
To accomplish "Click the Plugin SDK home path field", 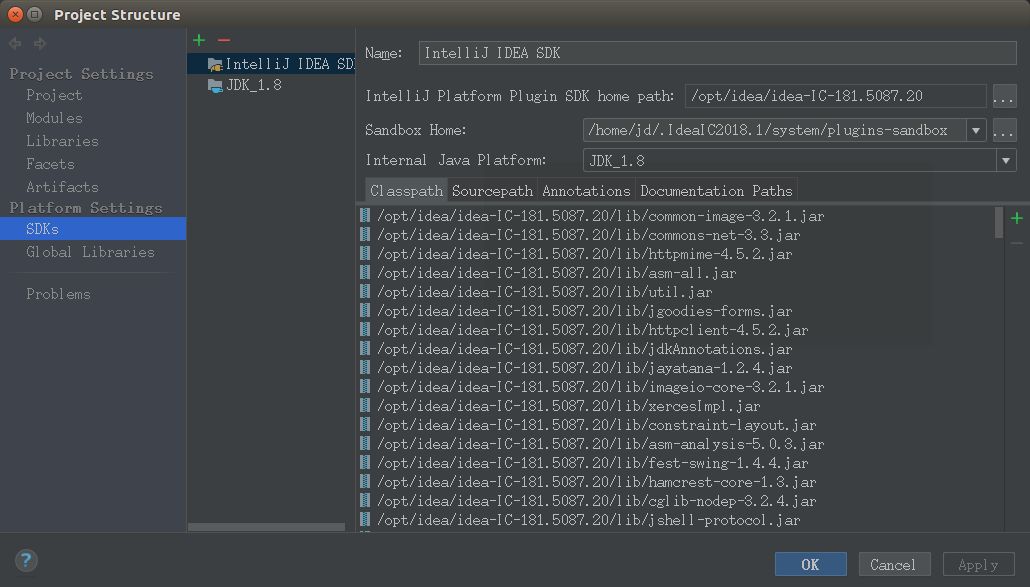I will click(x=835, y=97).
